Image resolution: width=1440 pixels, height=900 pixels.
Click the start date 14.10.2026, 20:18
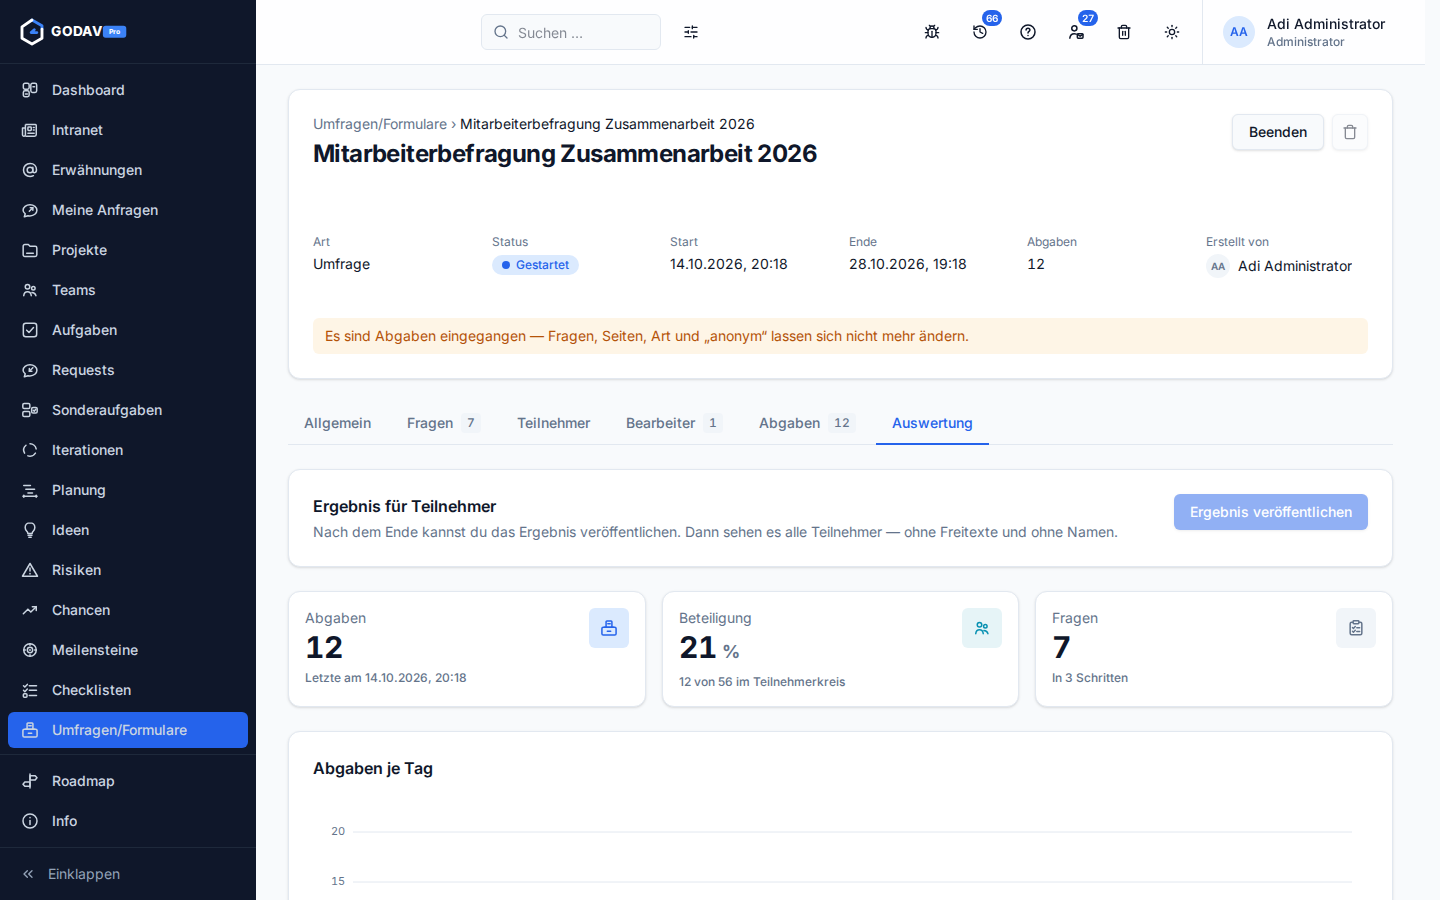point(729,264)
